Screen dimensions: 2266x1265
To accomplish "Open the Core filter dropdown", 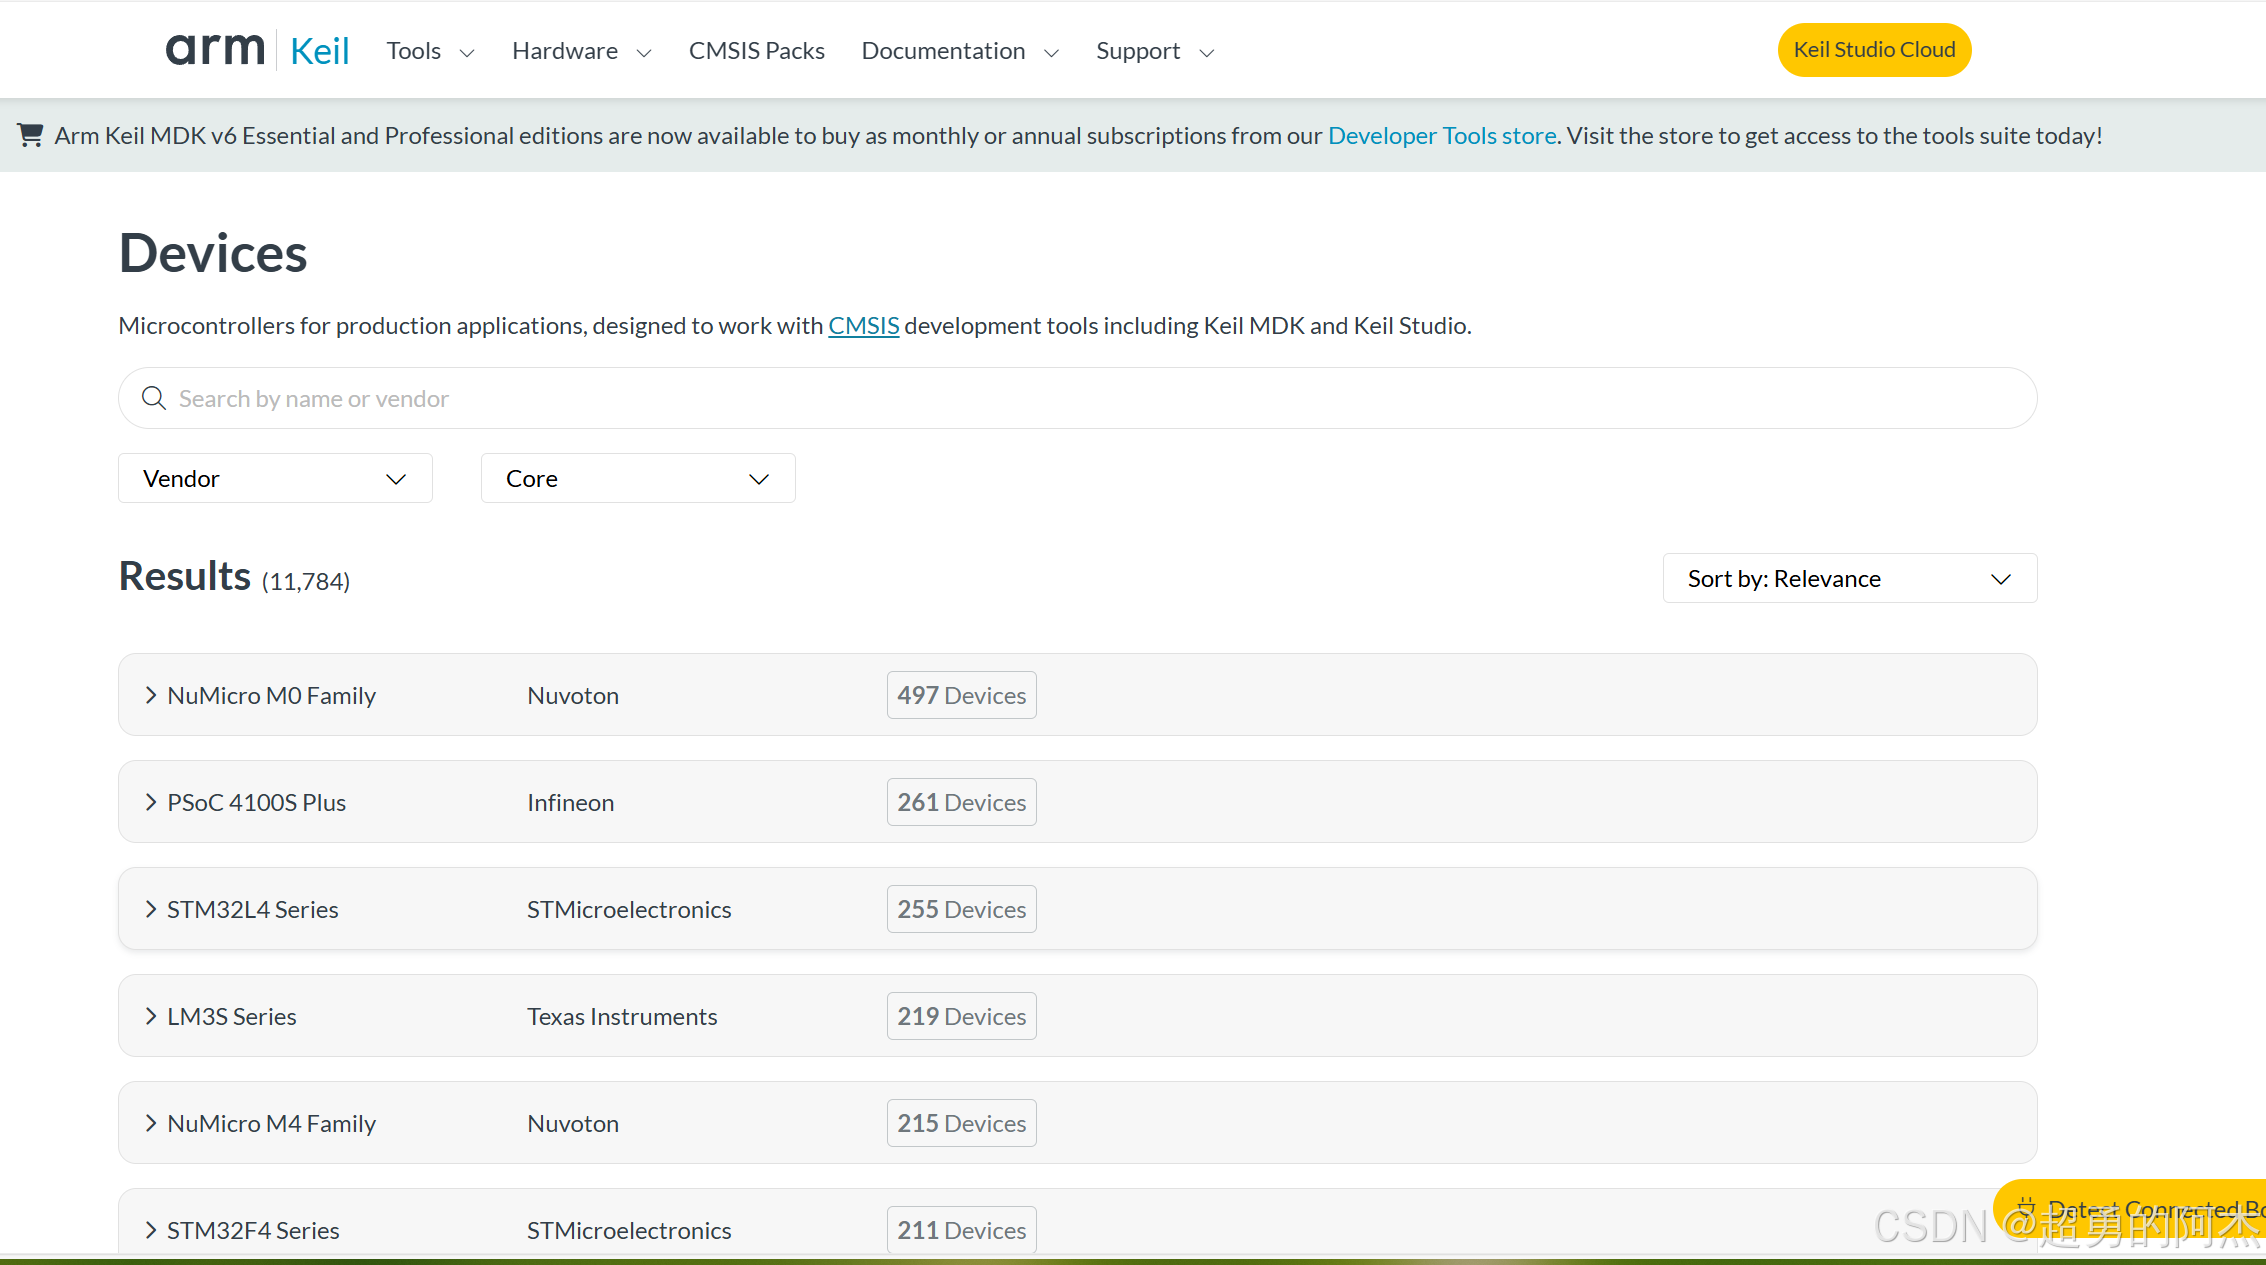I will pyautogui.click(x=637, y=478).
